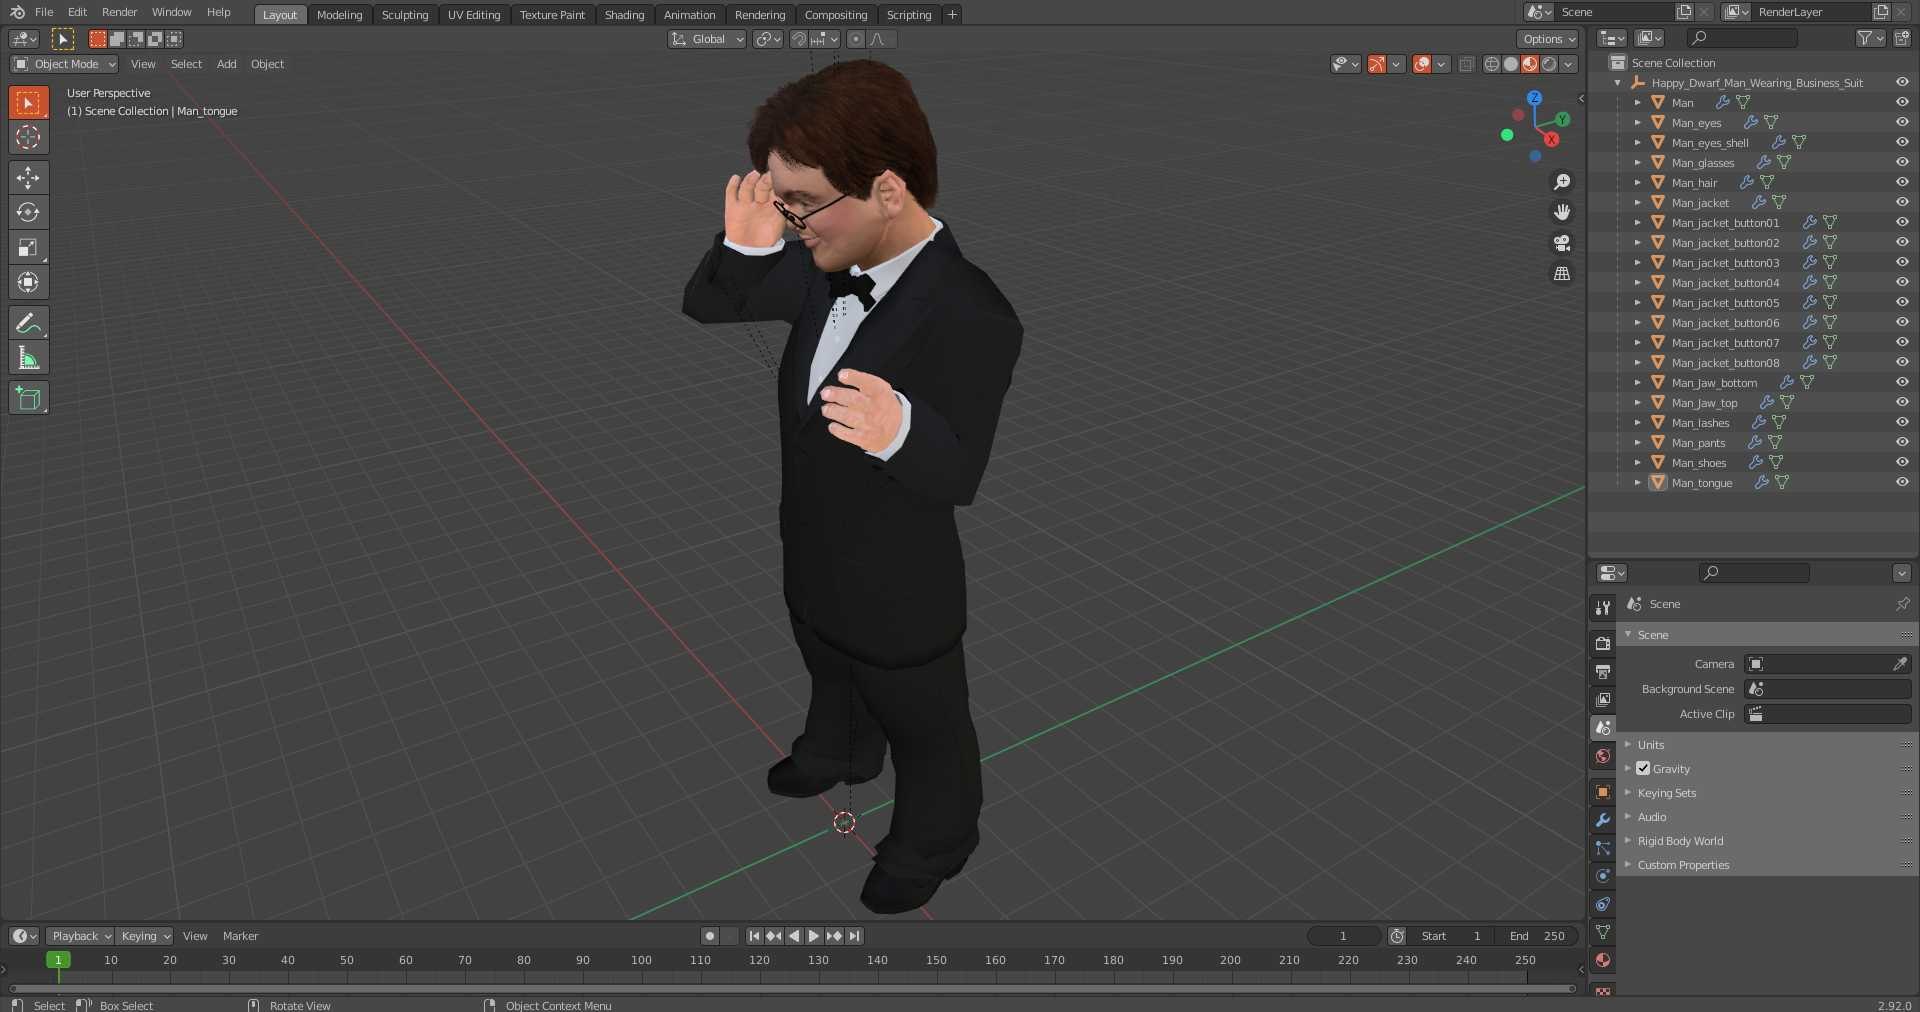Select the Add Cube tool

[x=28, y=398]
